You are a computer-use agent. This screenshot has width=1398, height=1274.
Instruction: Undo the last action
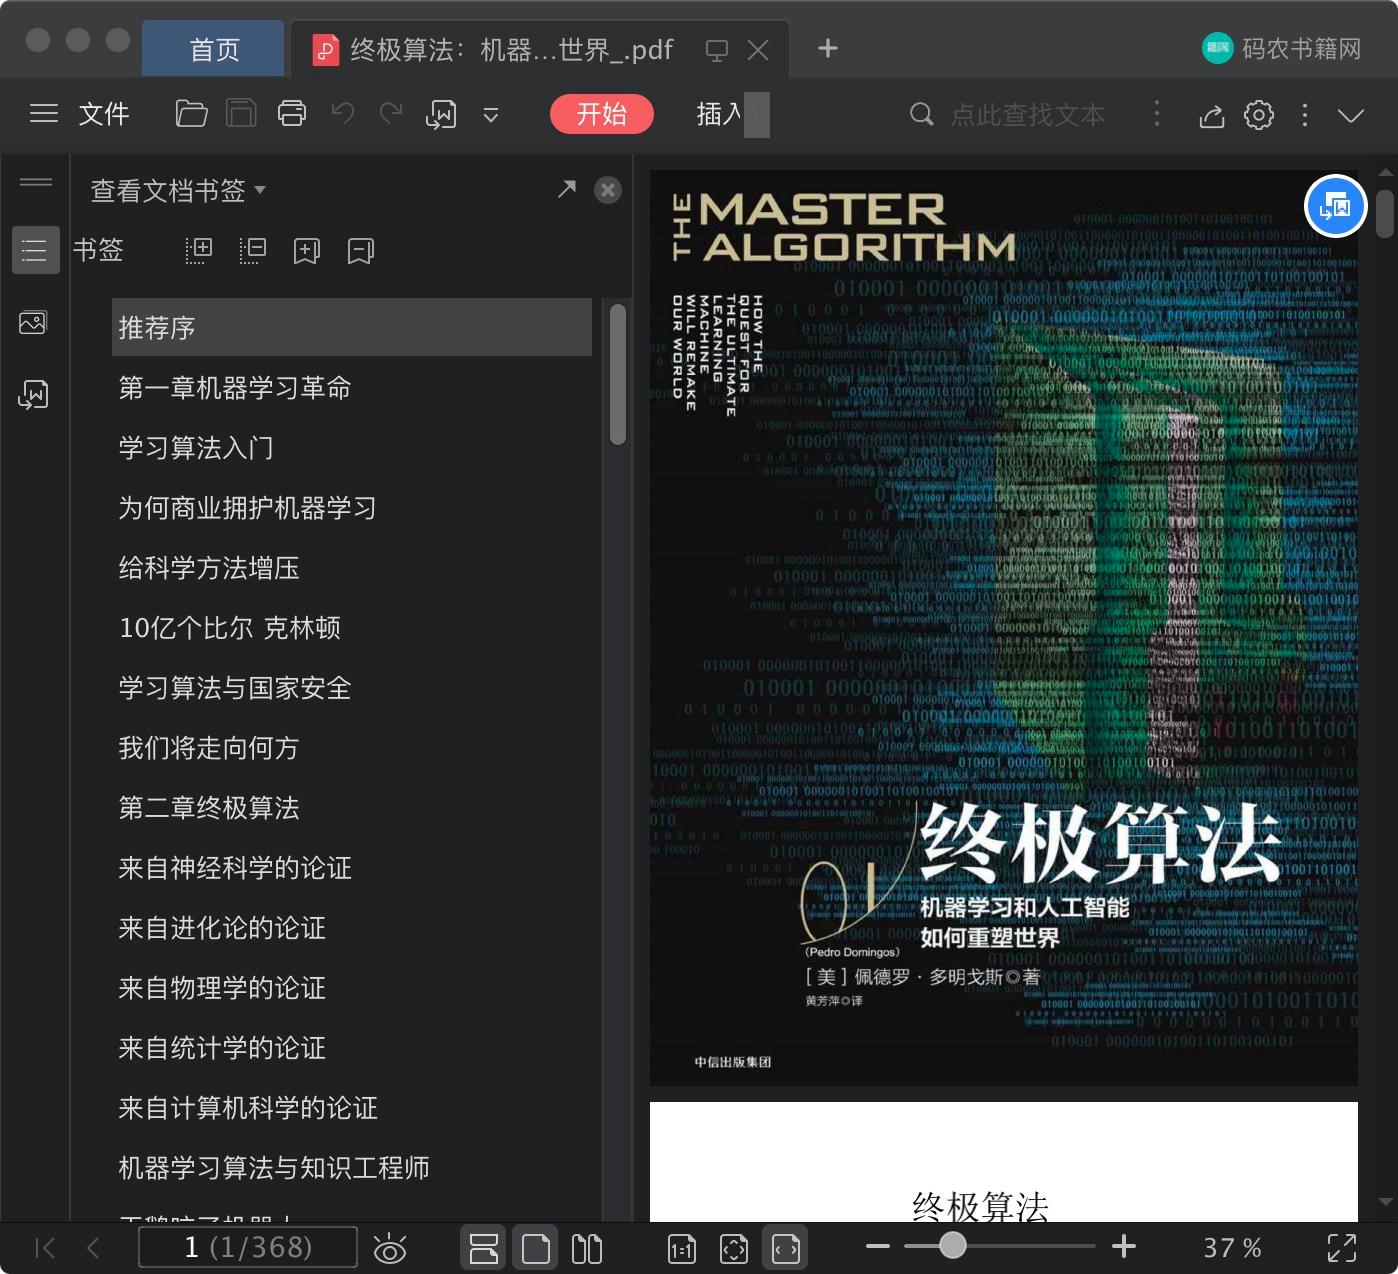[x=343, y=114]
